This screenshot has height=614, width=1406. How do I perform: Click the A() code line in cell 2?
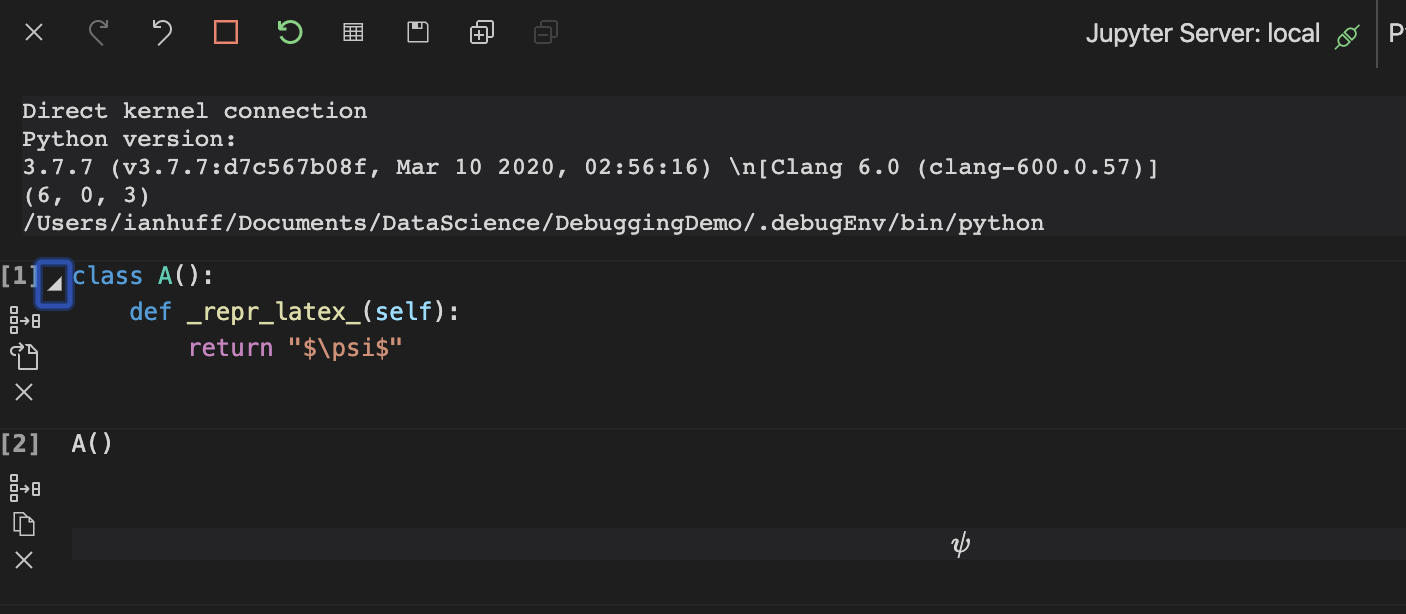[x=91, y=443]
